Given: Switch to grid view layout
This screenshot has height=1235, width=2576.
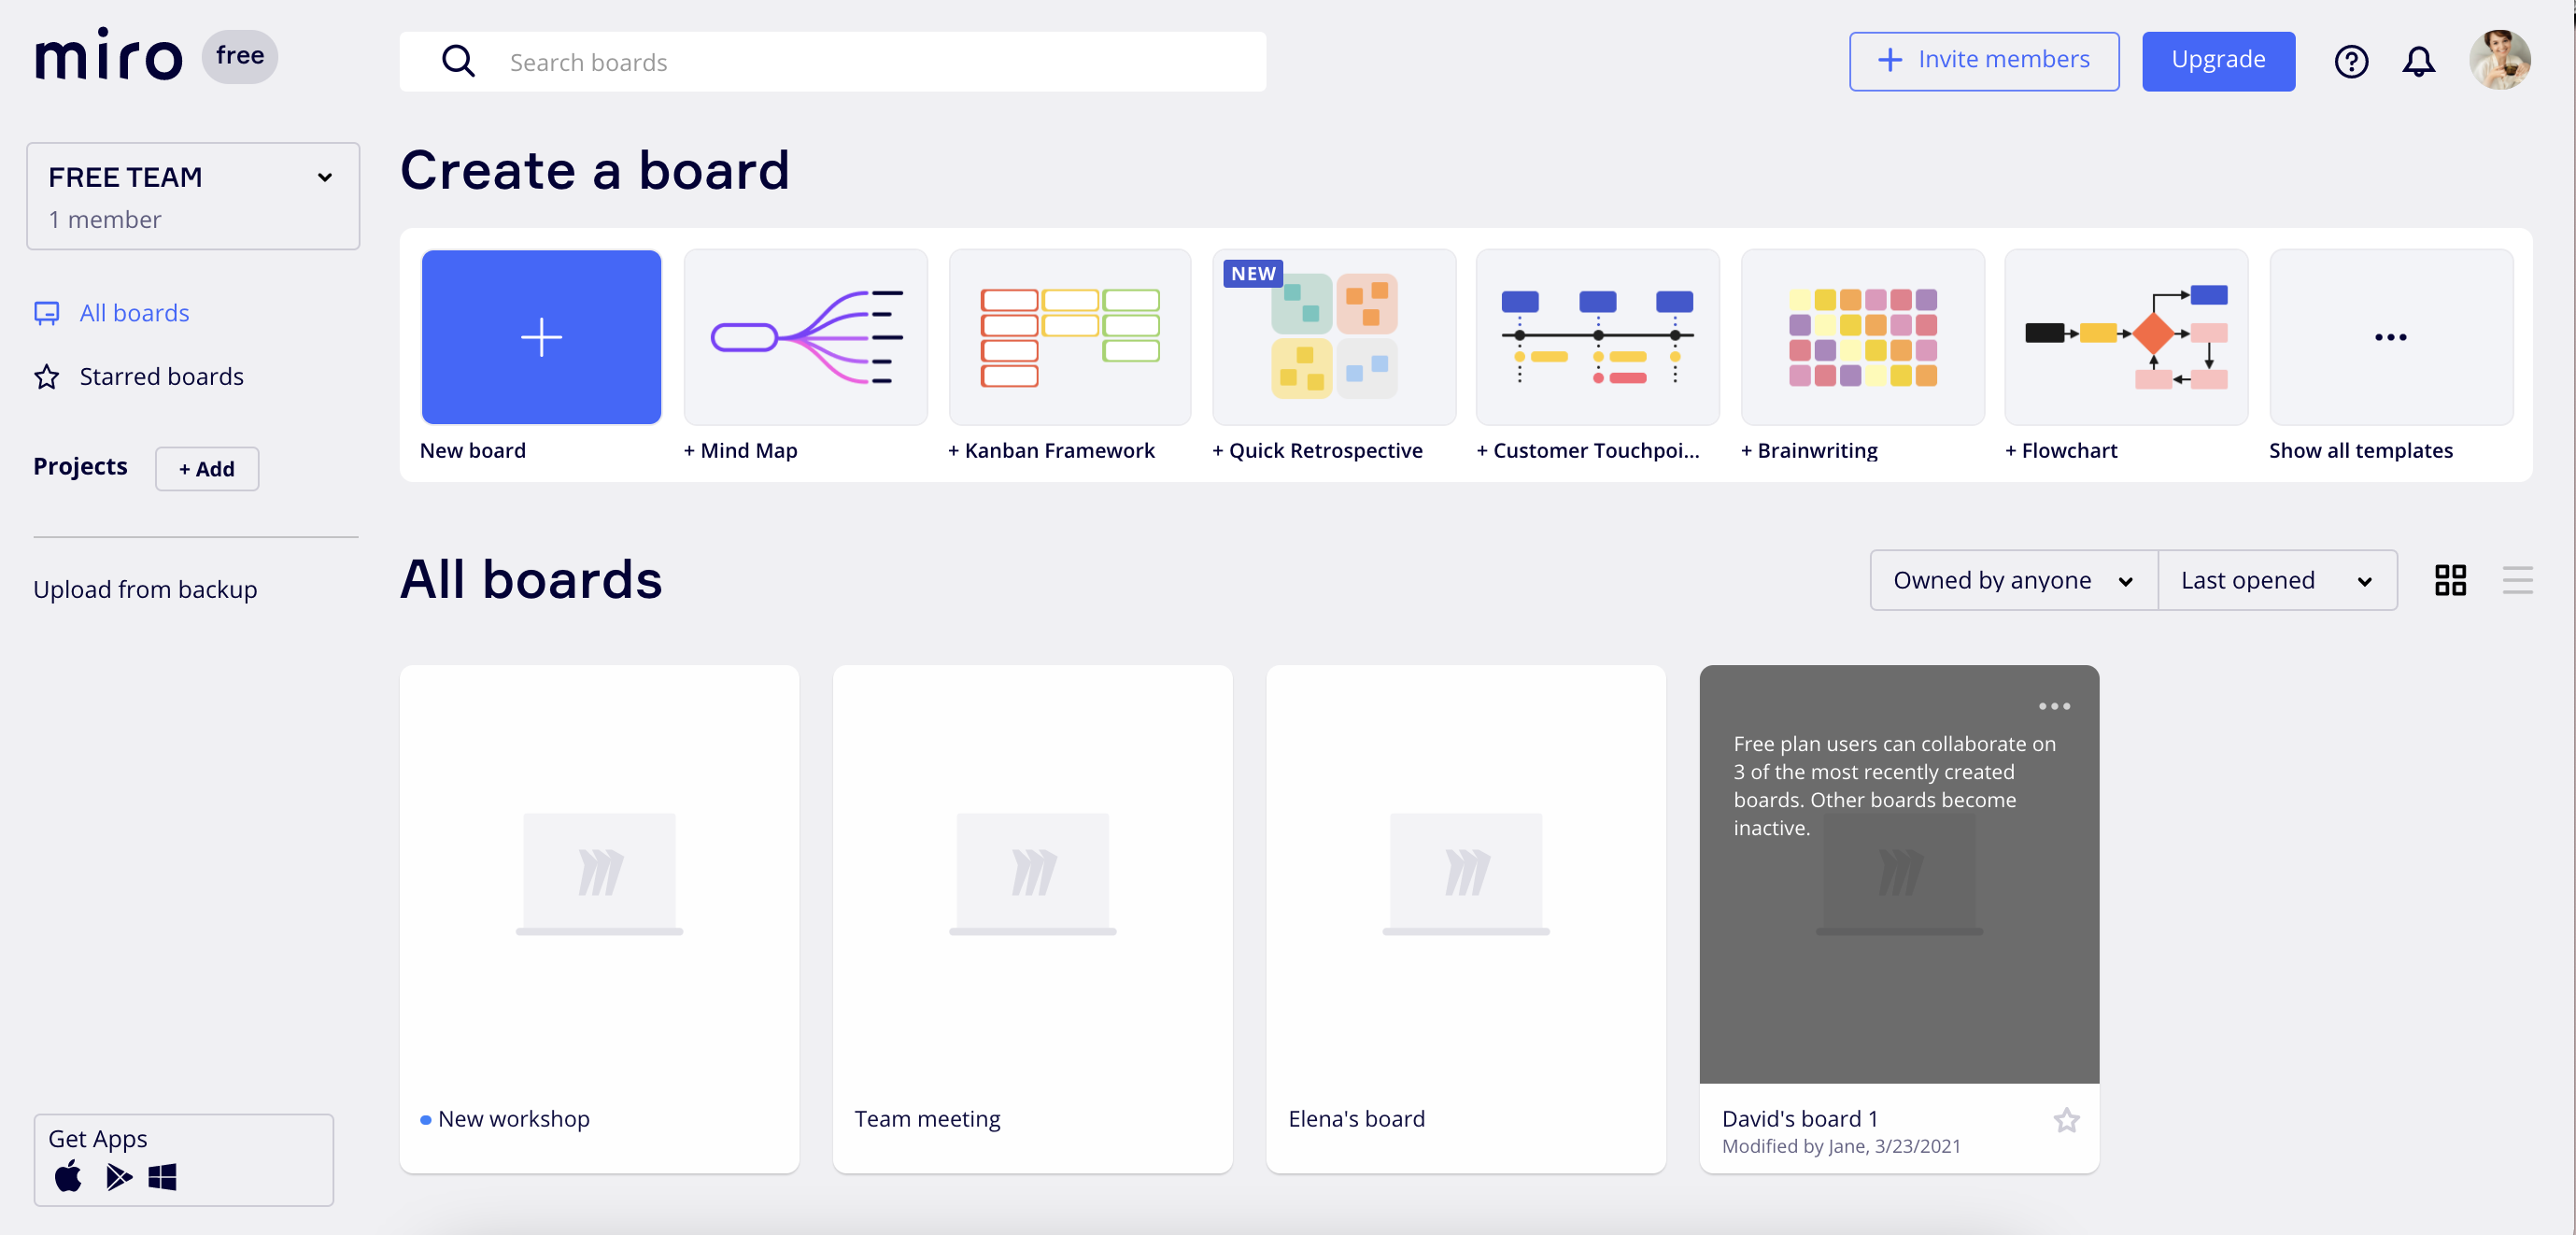Looking at the screenshot, I should 2450,580.
